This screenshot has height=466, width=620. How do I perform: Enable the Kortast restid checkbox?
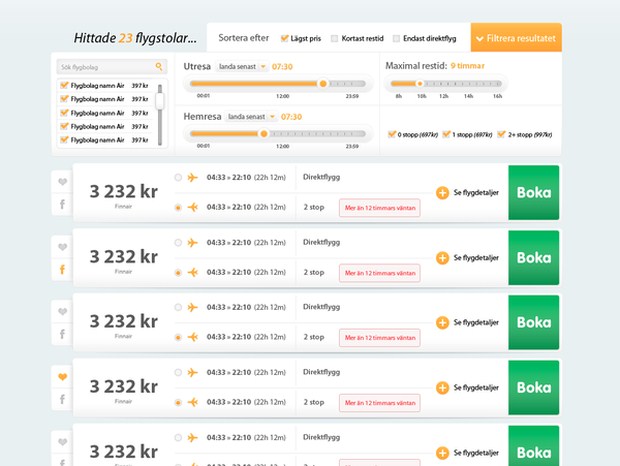point(335,38)
